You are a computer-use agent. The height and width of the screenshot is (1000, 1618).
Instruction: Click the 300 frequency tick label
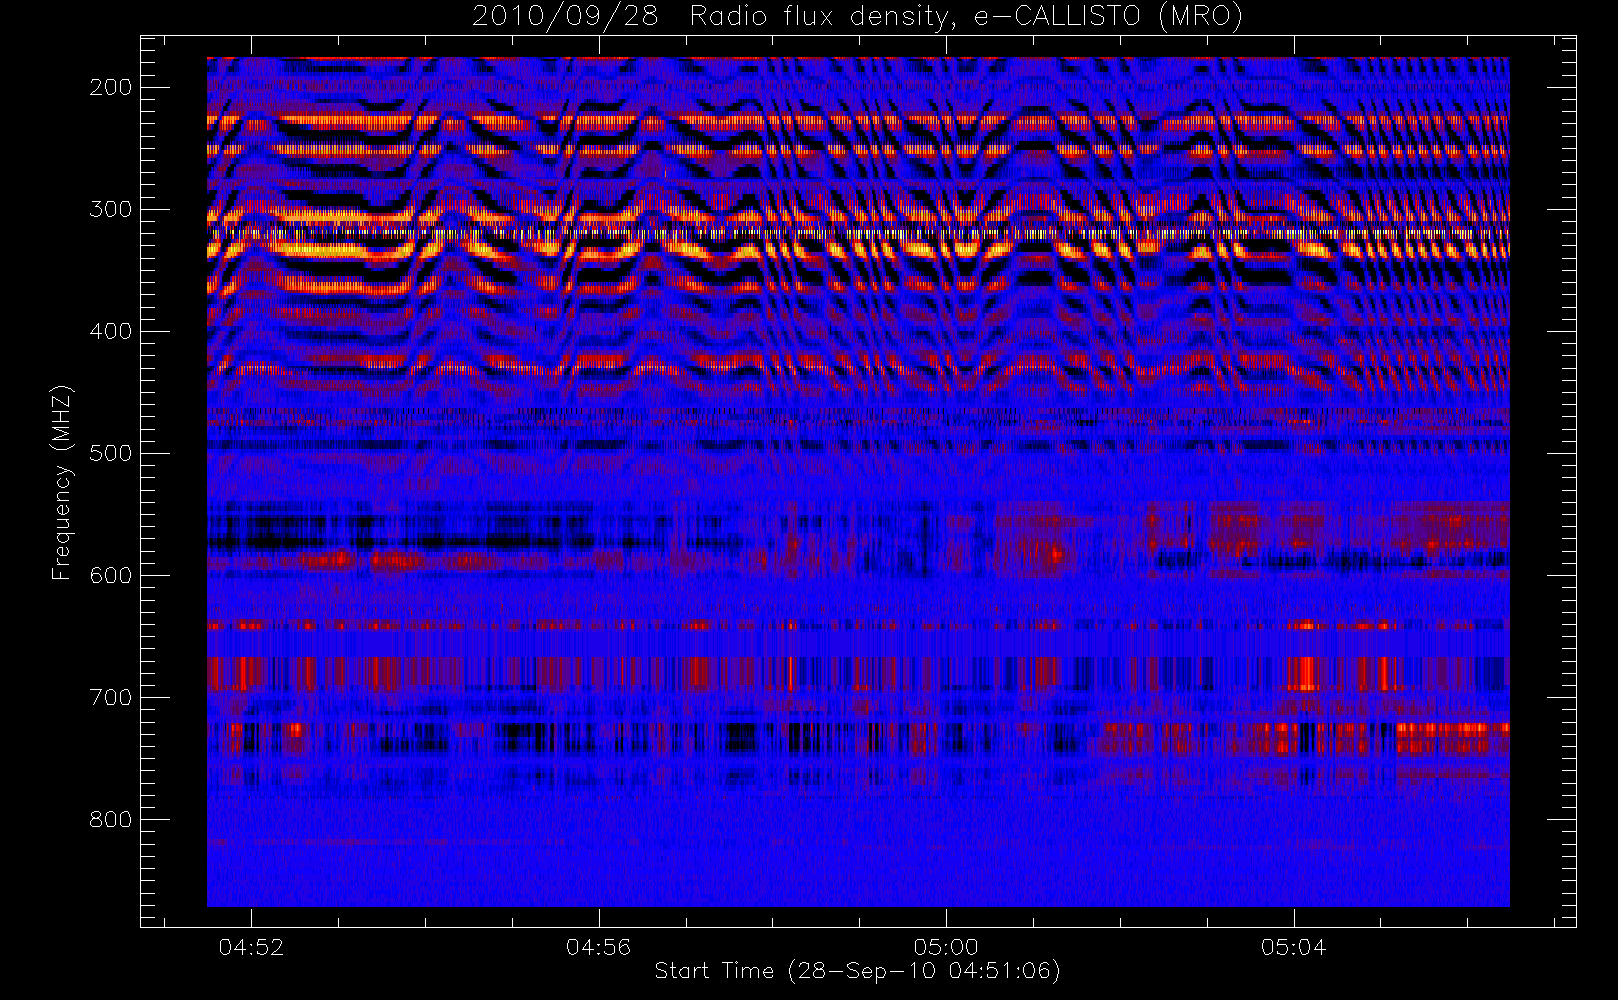coord(111,209)
